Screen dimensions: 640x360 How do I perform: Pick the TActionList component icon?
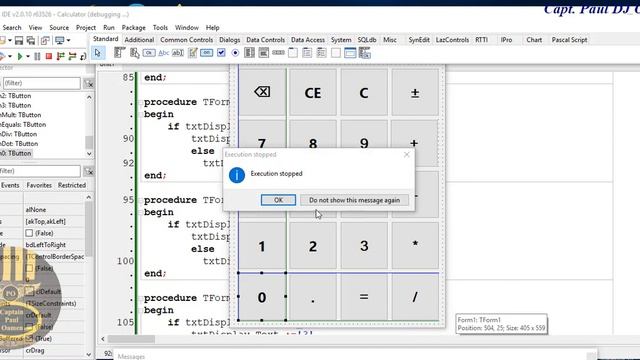364,53
